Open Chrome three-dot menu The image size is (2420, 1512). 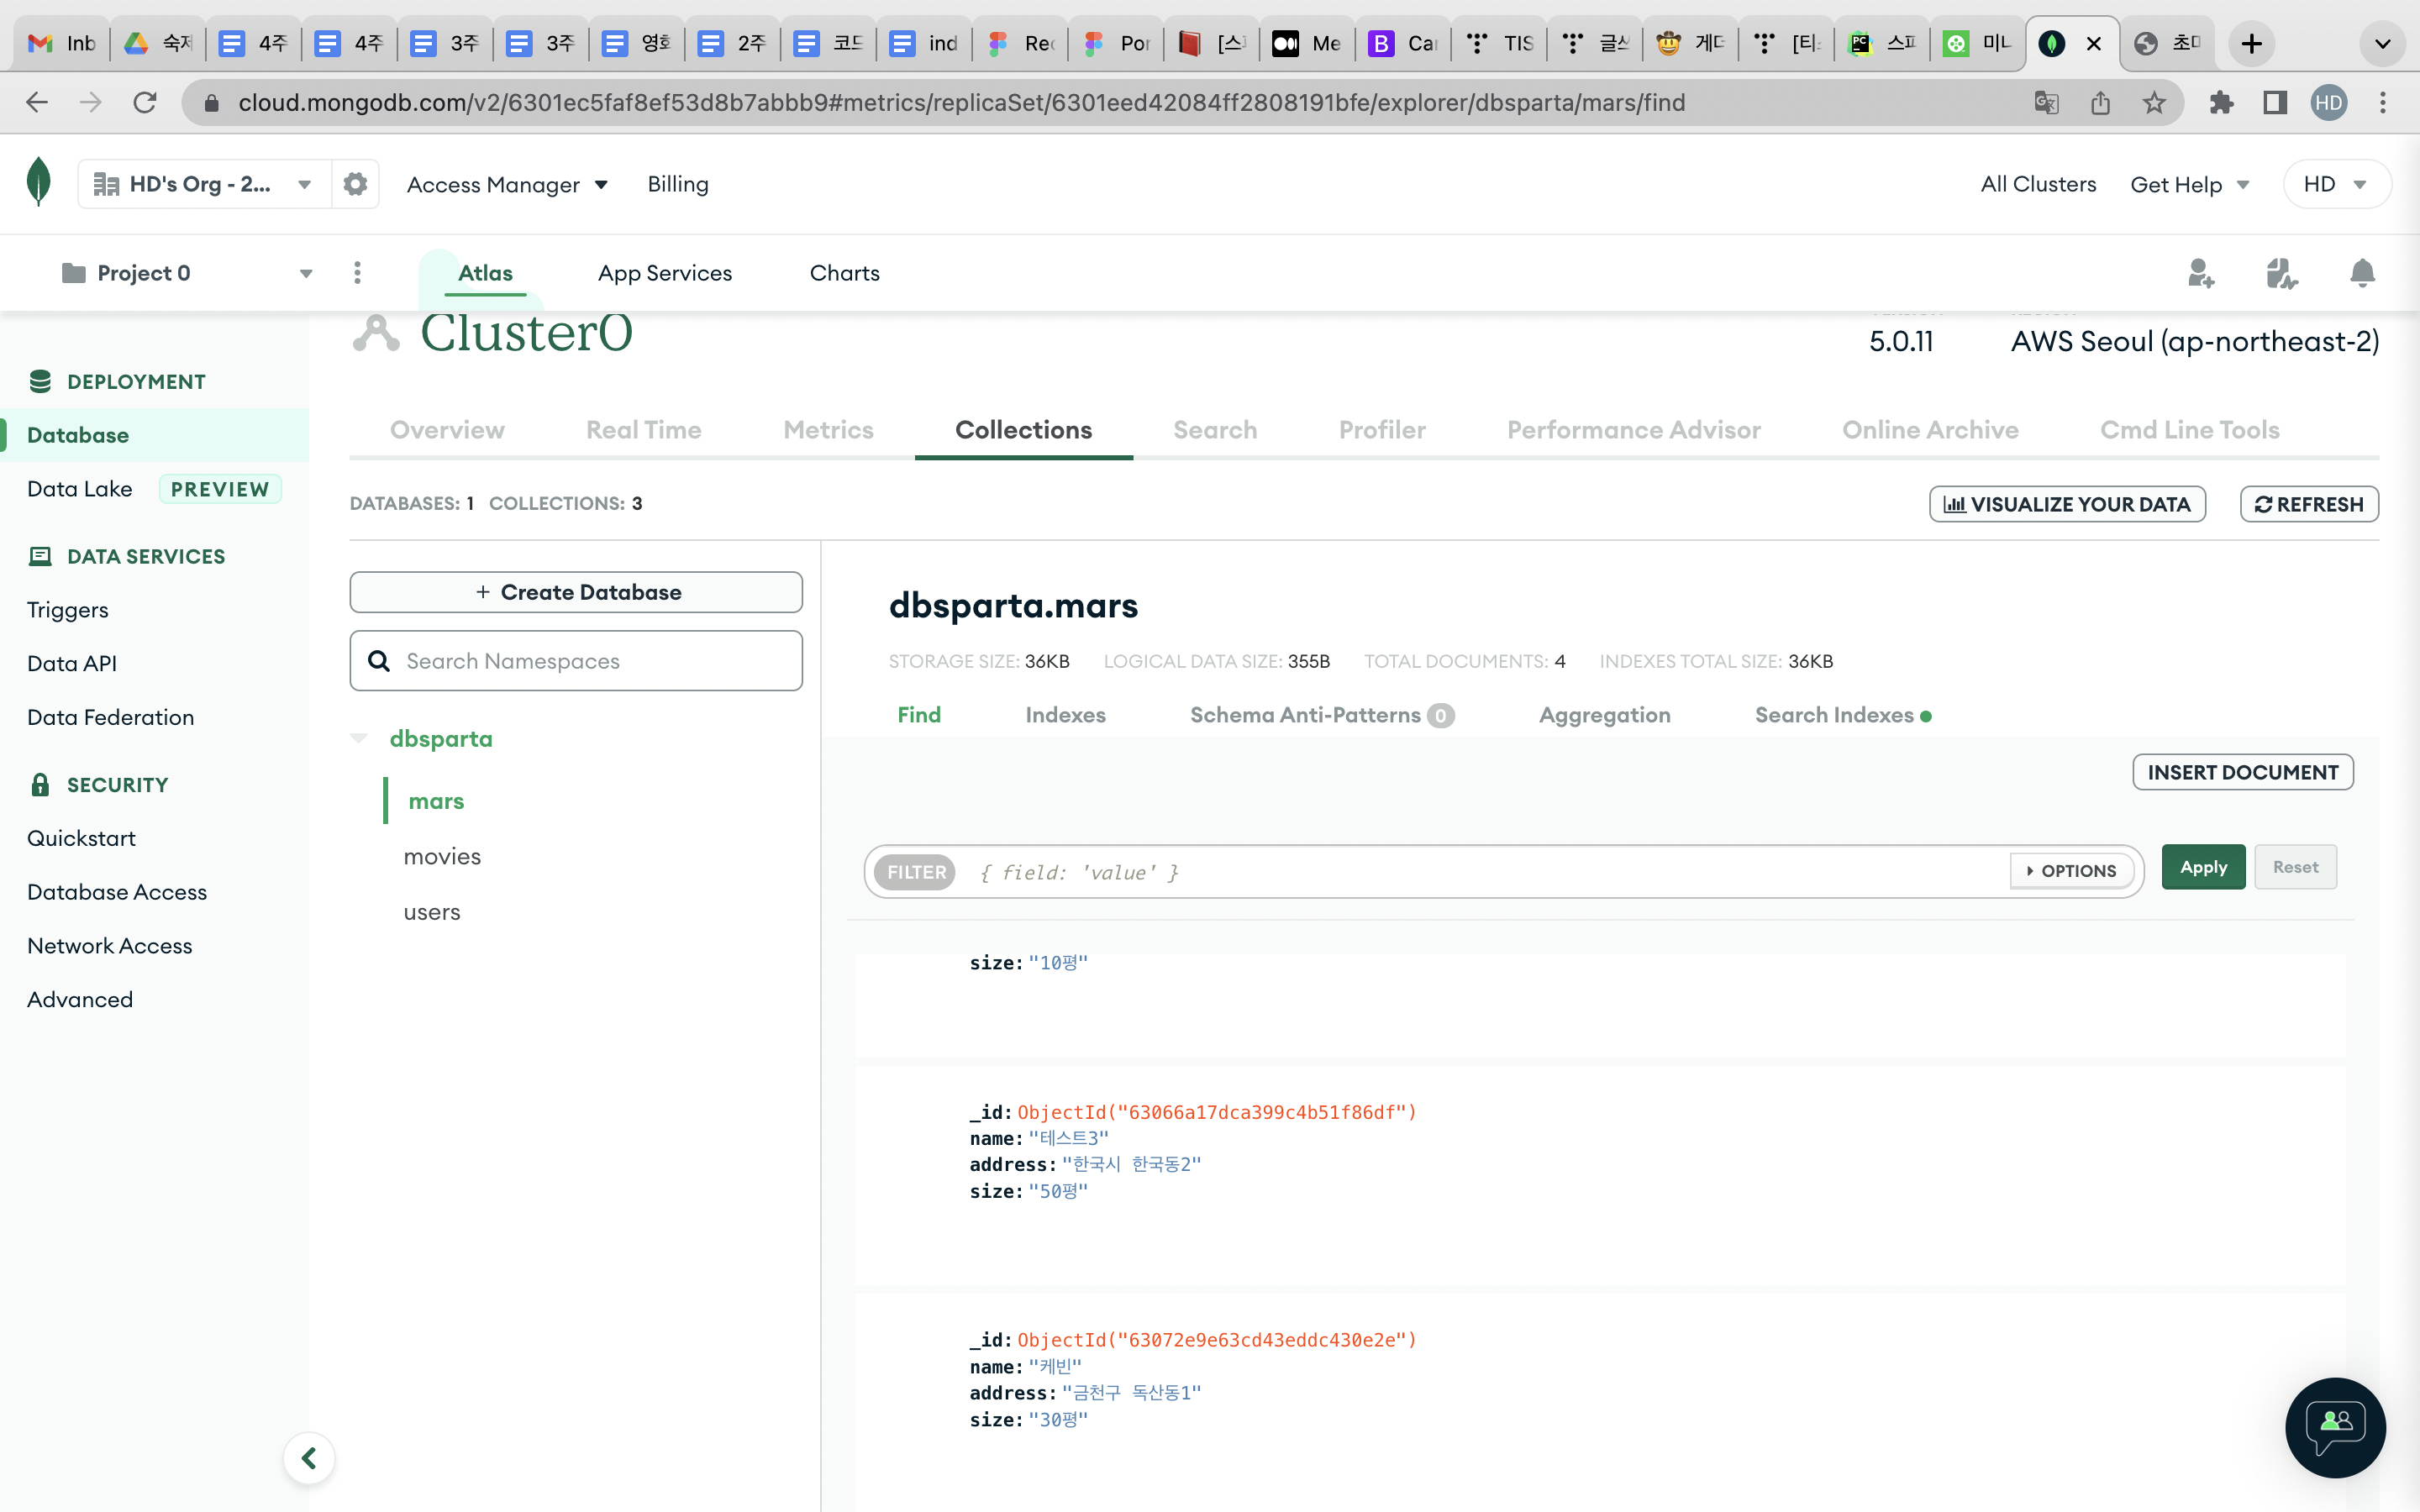pos(2383,102)
